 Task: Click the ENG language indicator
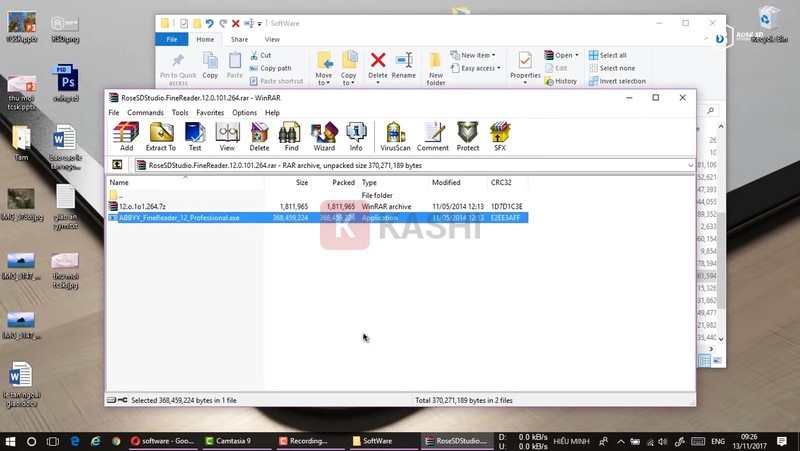pyautogui.click(x=718, y=441)
